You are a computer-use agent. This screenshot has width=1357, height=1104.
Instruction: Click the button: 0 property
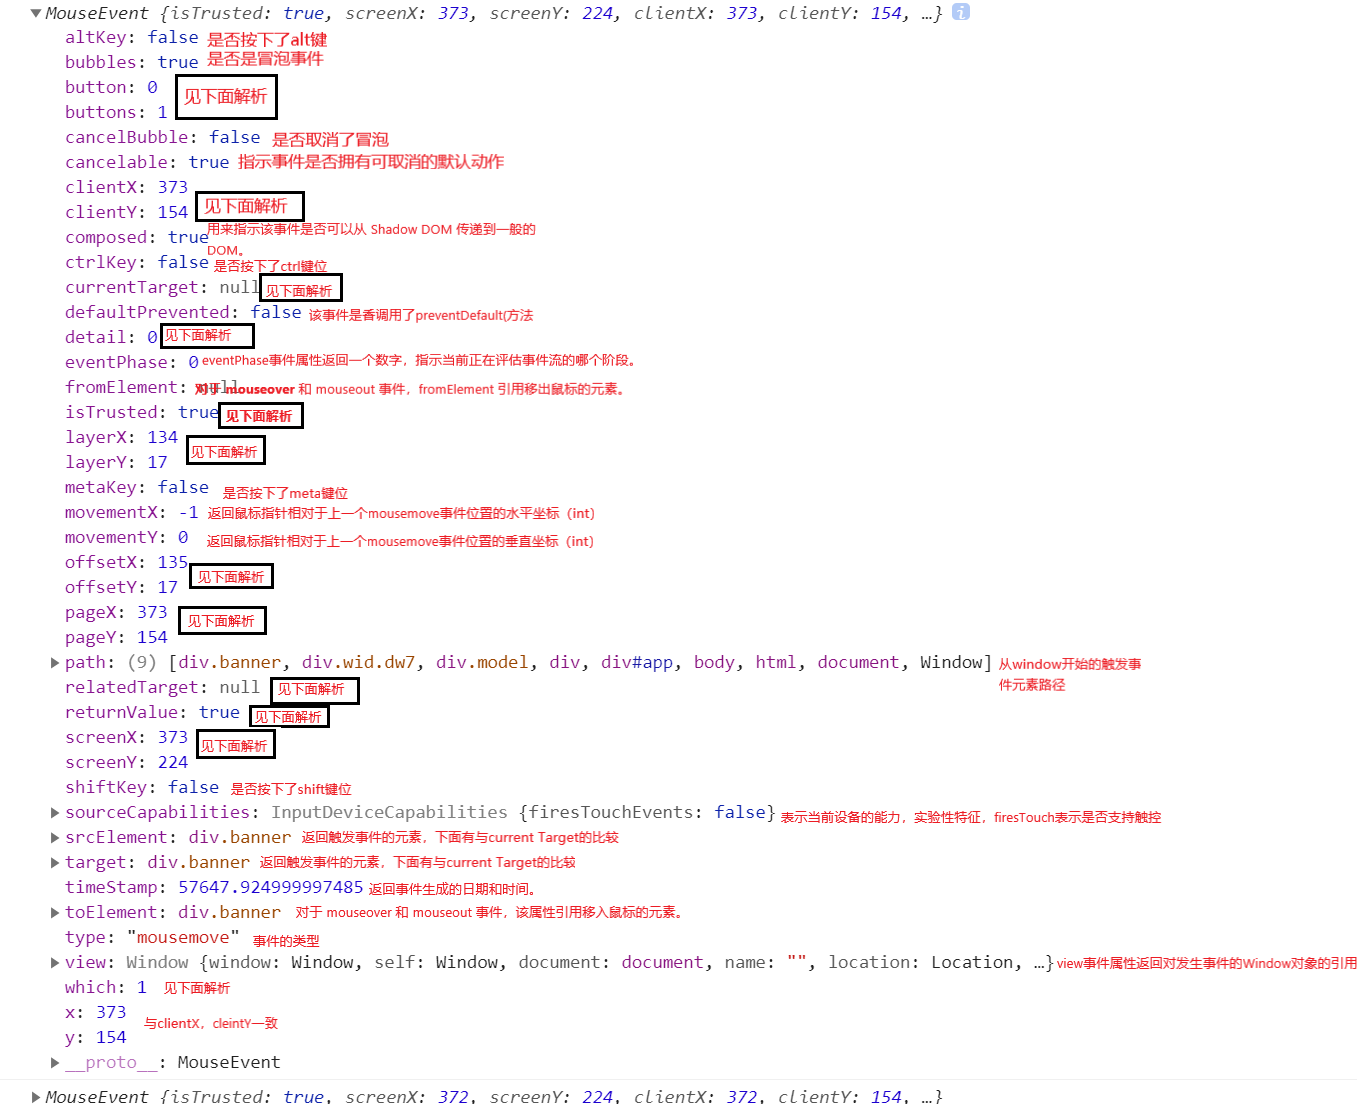click(x=111, y=87)
